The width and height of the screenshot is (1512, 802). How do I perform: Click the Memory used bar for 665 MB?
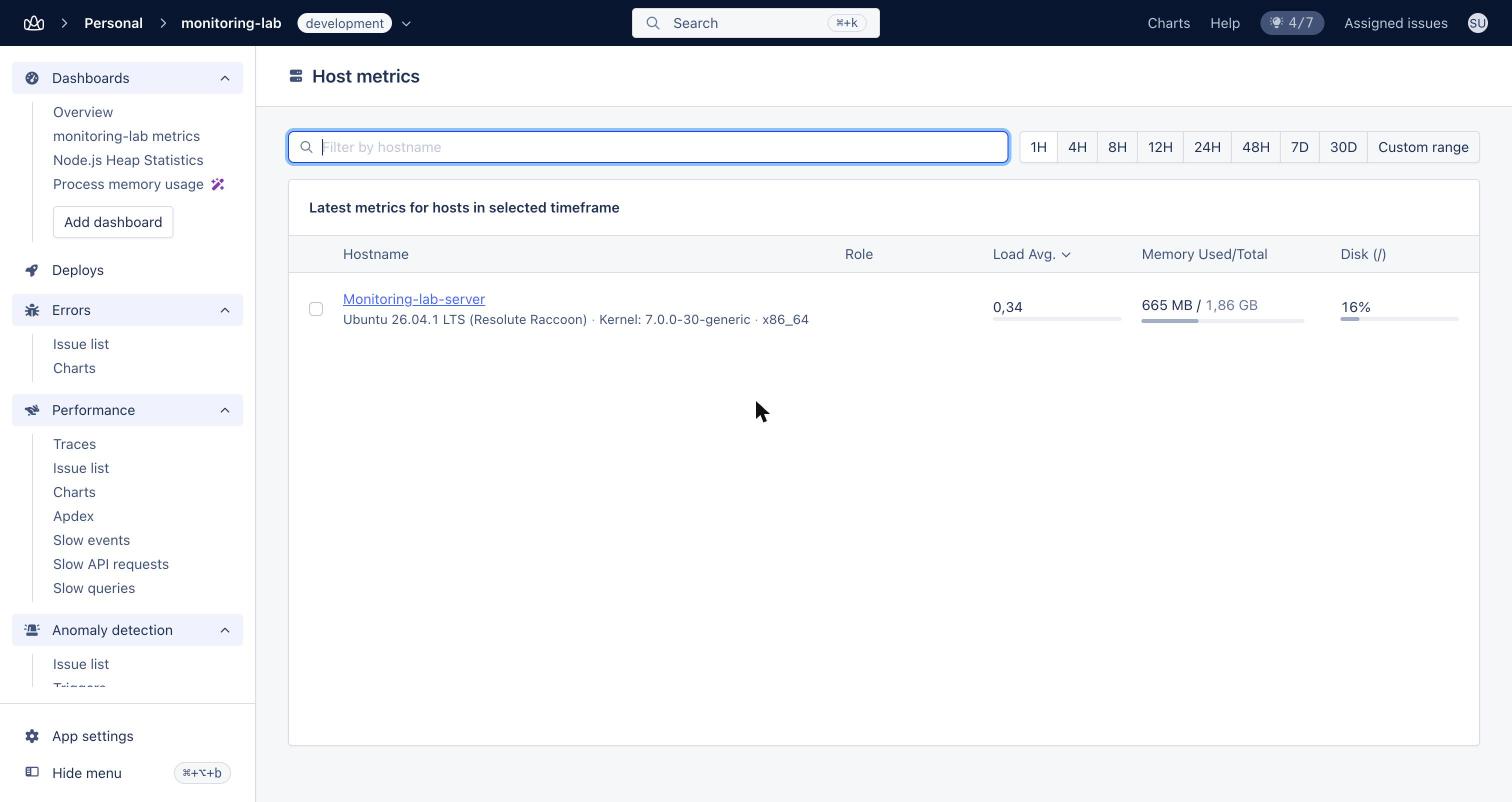coord(1223,321)
